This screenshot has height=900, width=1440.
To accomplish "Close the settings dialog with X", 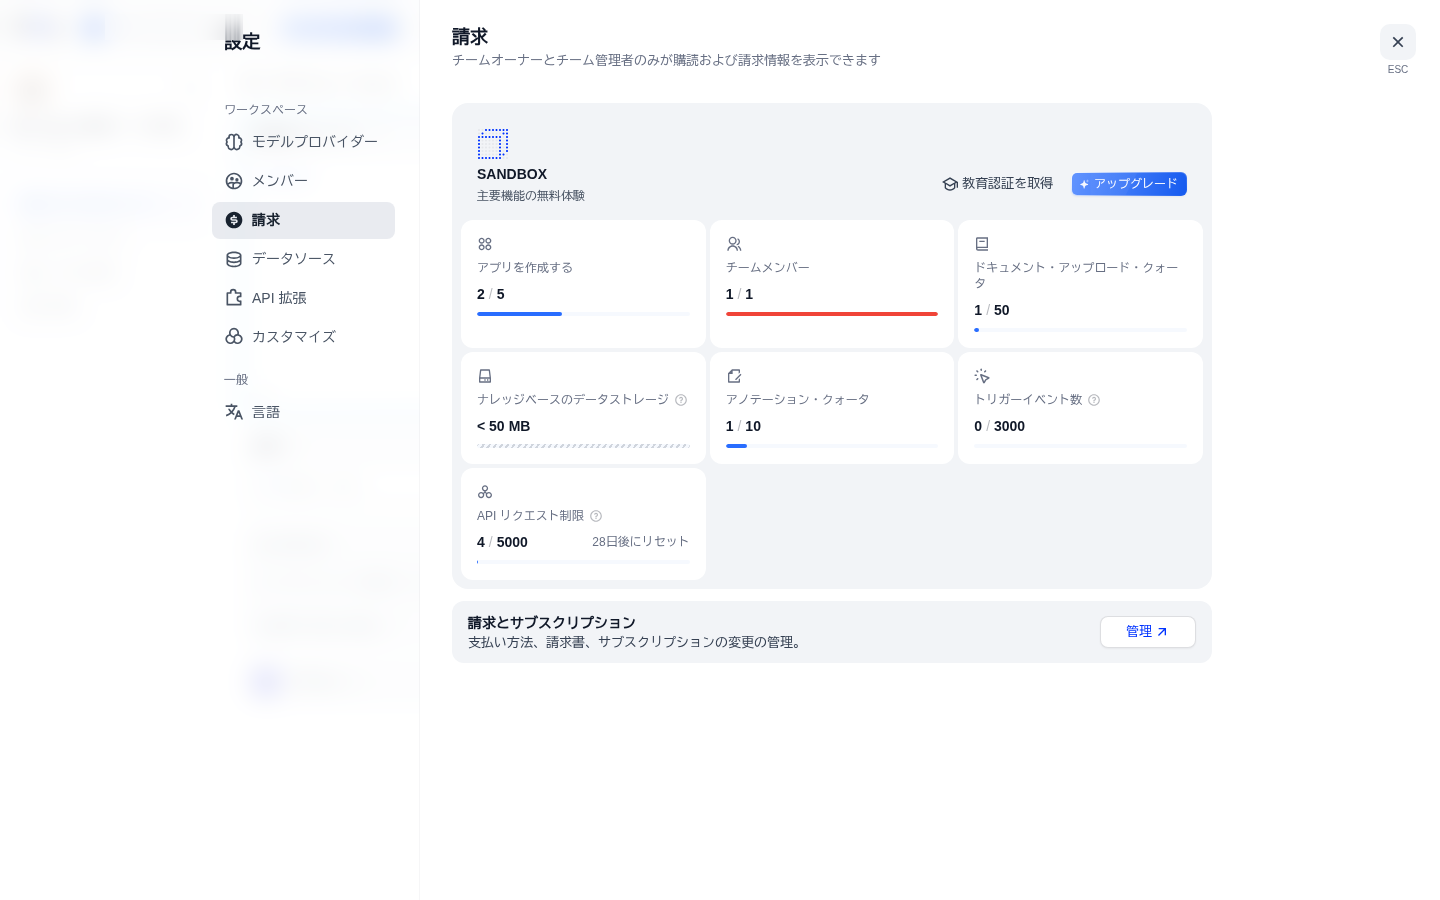I will [x=1398, y=42].
